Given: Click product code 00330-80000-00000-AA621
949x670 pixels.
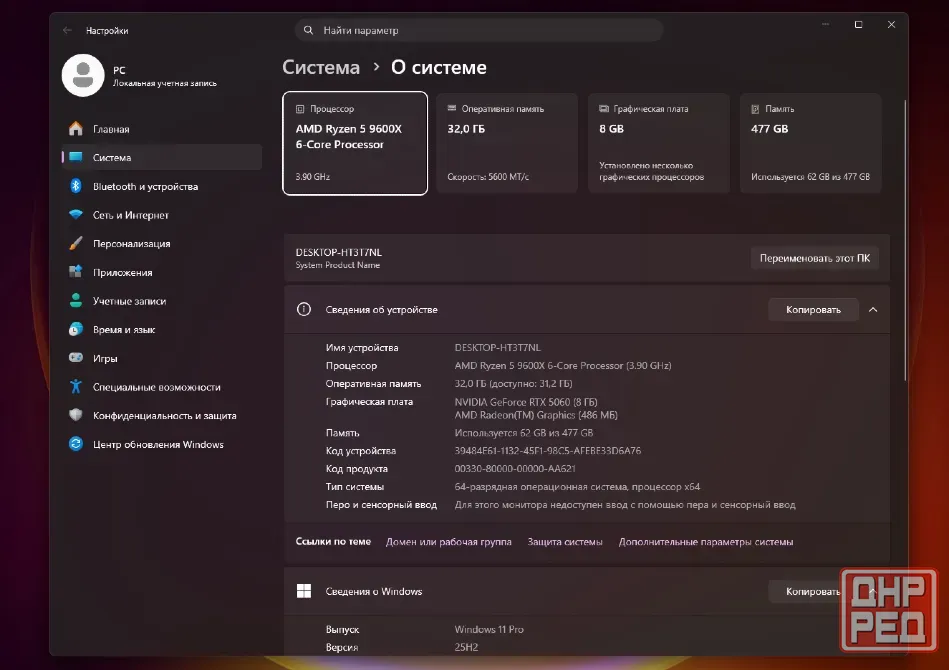Looking at the screenshot, I should 515,468.
